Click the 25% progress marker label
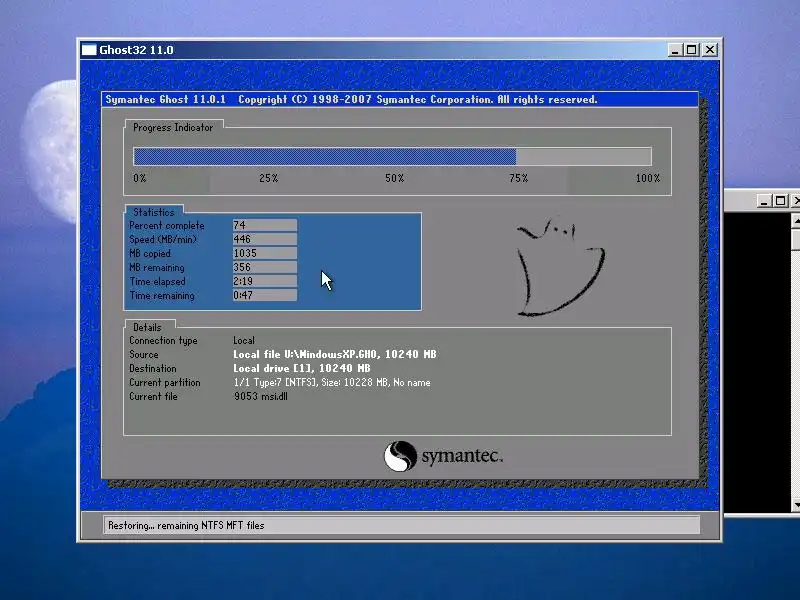The height and width of the screenshot is (600, 800). tap(268, 178)
